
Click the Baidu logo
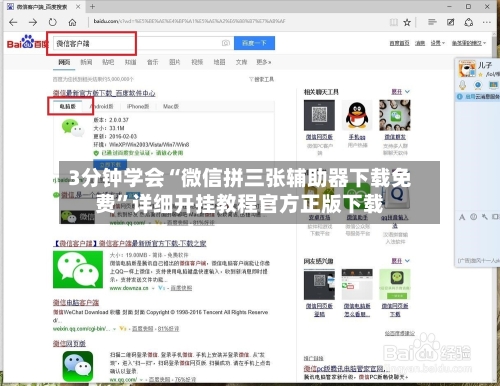[27, 42]
